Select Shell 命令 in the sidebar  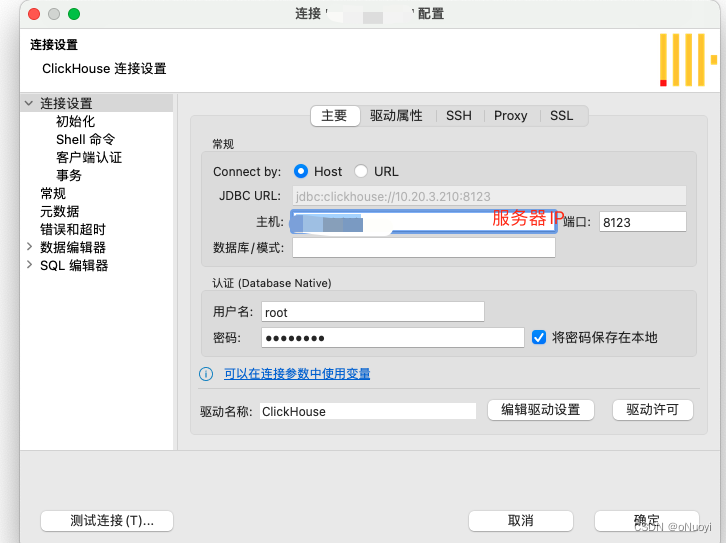85,140
